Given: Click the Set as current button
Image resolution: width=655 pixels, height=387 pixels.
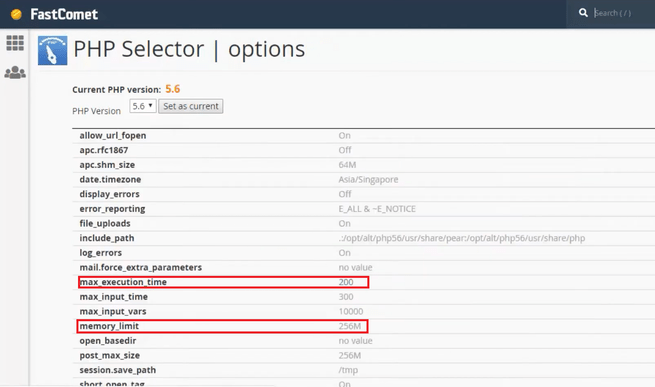Looking at the screenshot, I should 190,106.
